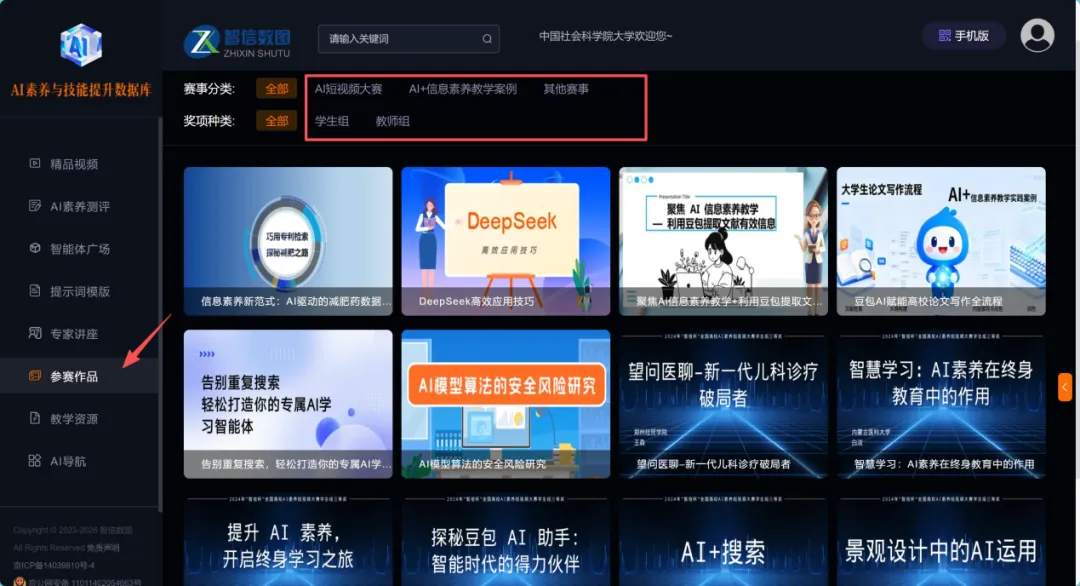Image resolution: width=1080 pixels, height=586 pixels.
Task: Open DeepSeek高效应用技巧 thumbnail
Action: (x=506, y=241)
